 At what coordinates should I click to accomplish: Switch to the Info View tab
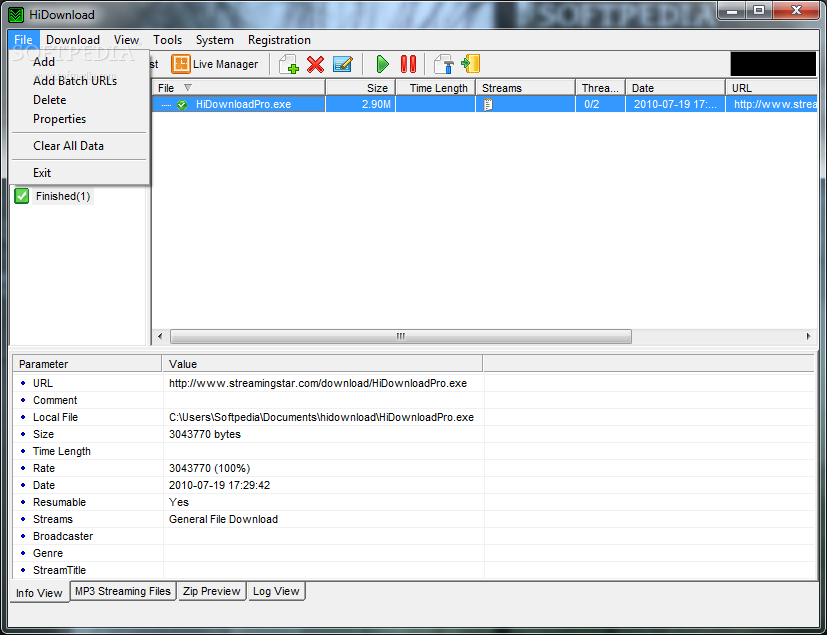pos(39,593)
